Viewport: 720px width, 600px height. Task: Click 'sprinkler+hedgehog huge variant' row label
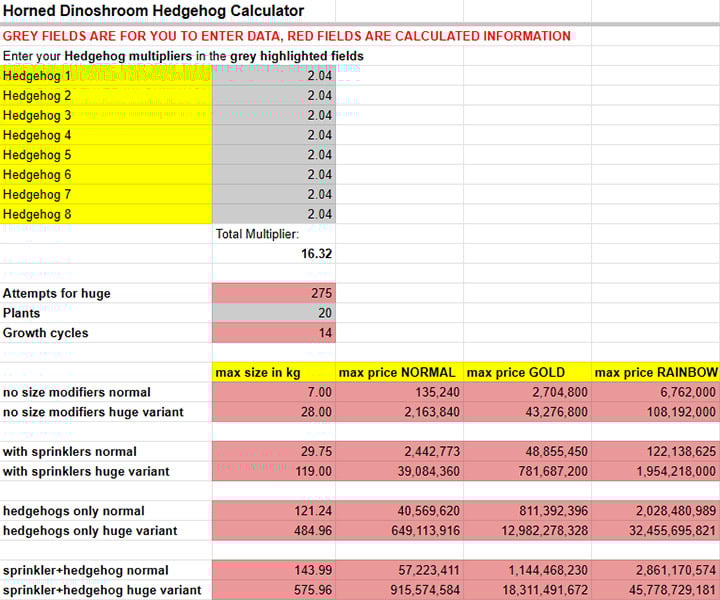[102, 590]
